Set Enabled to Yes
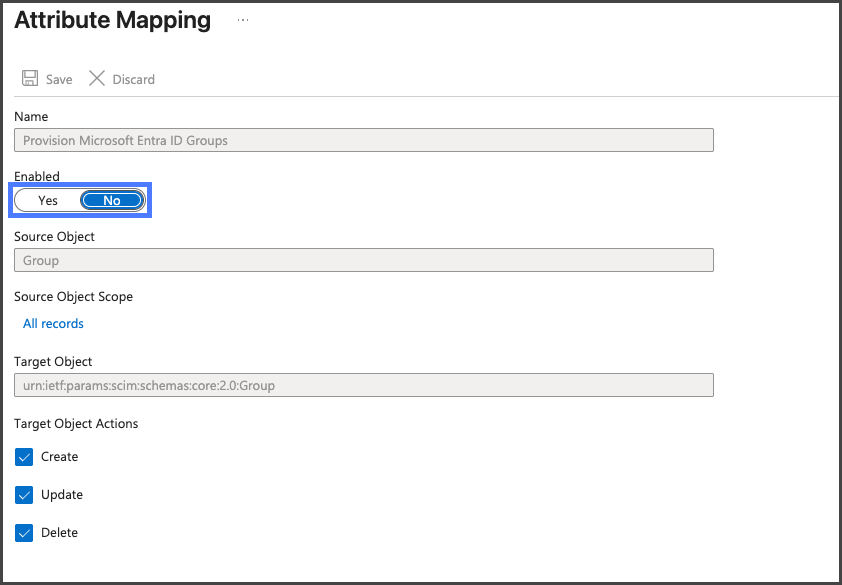Image resolution: width=842 pixels, height=585 pixels. [x=48, y=201]
